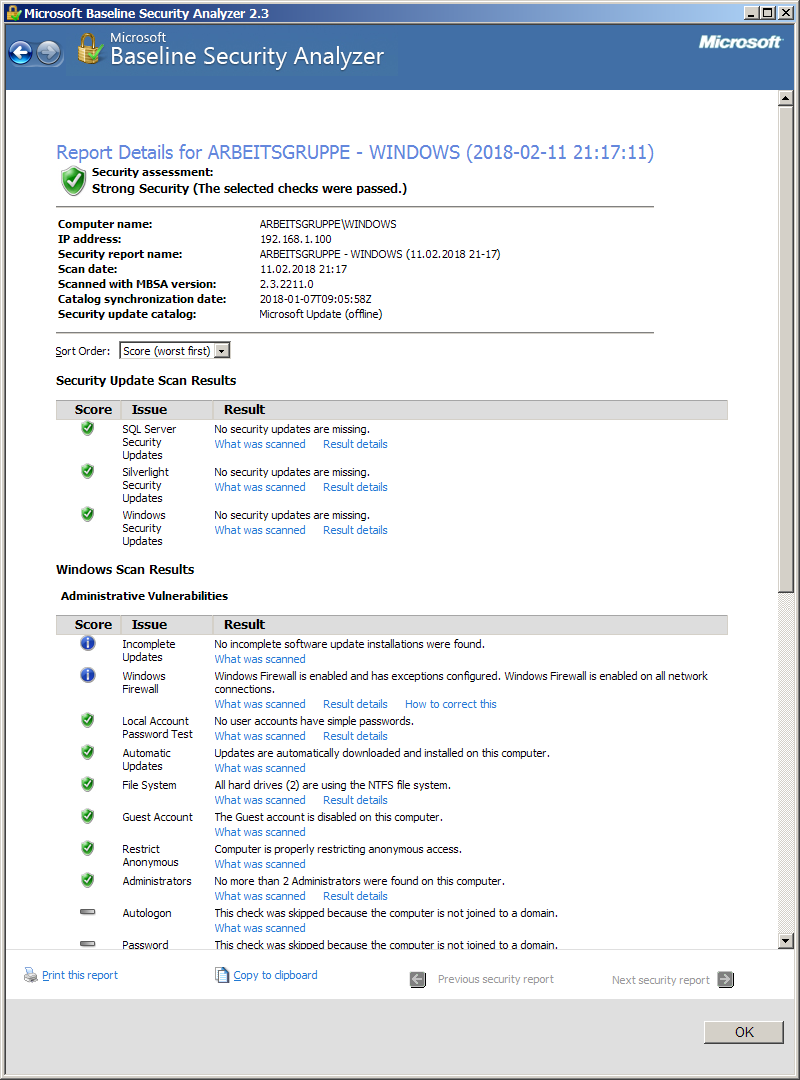Click the Result column header in Administrative Vulnerabilities
The width and height of the screenshot is (800, 1080).
coord(244,625)
